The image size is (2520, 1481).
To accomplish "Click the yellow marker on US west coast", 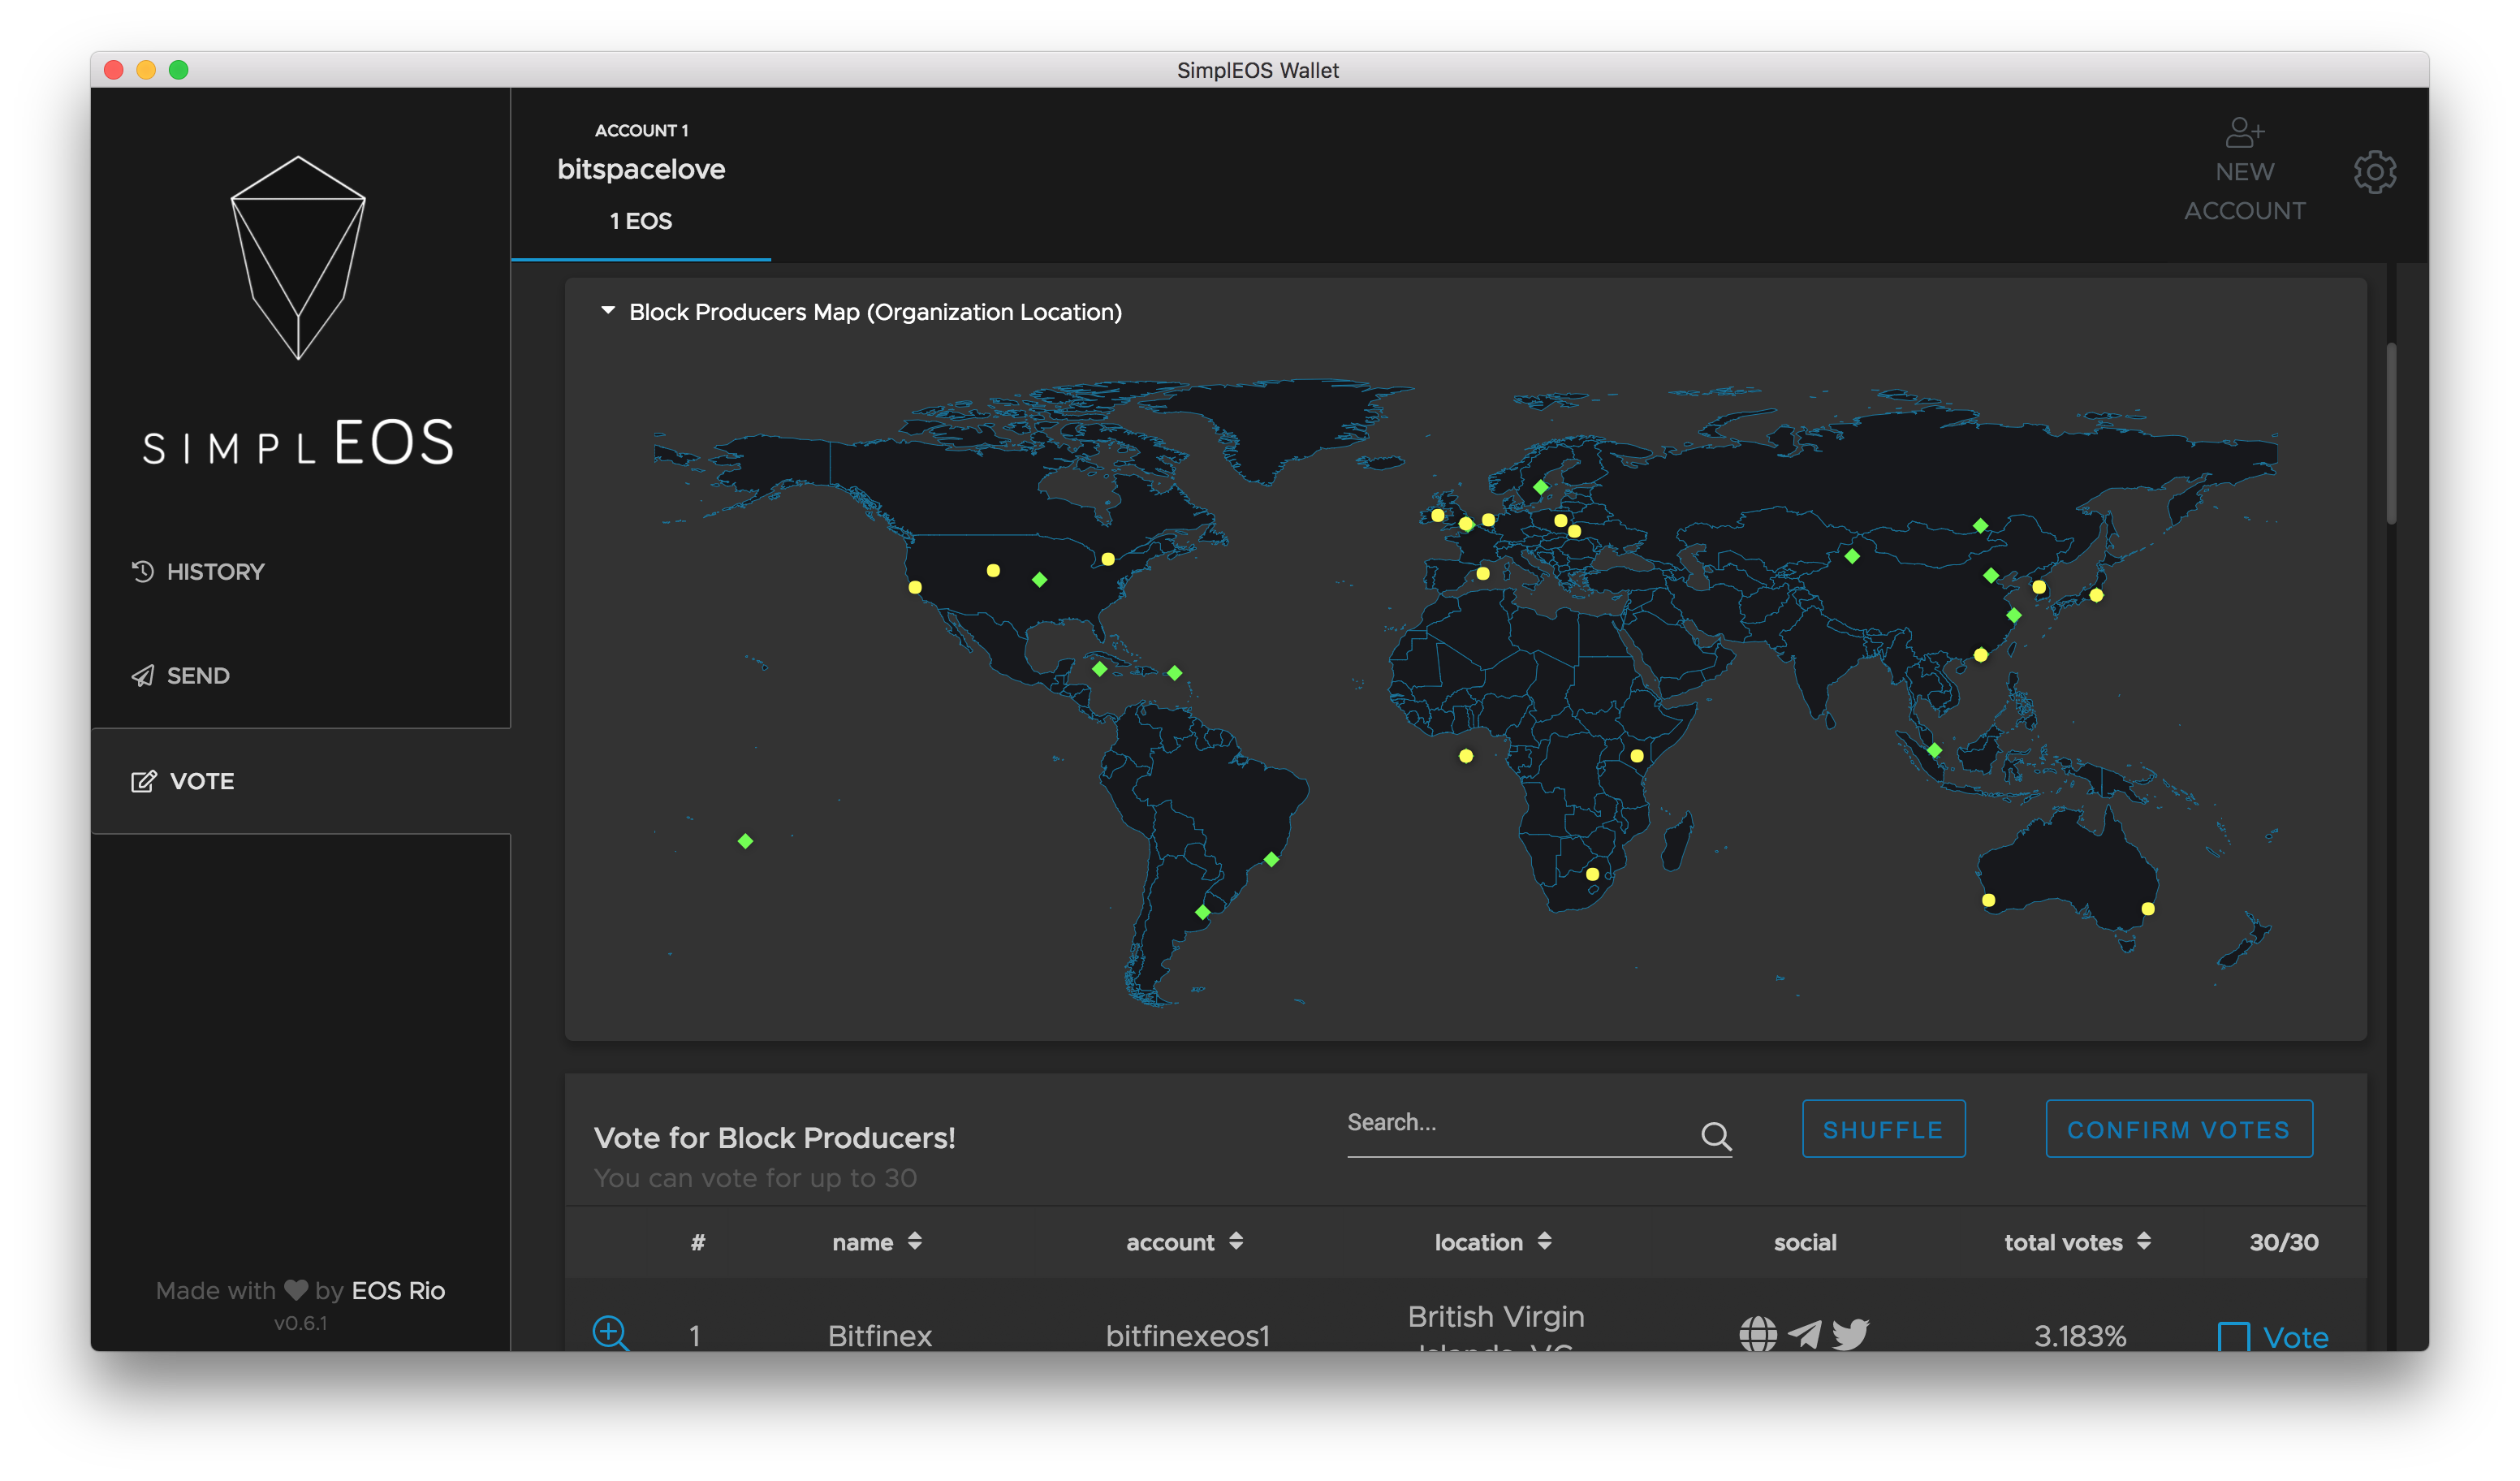I will click(915, 588).
